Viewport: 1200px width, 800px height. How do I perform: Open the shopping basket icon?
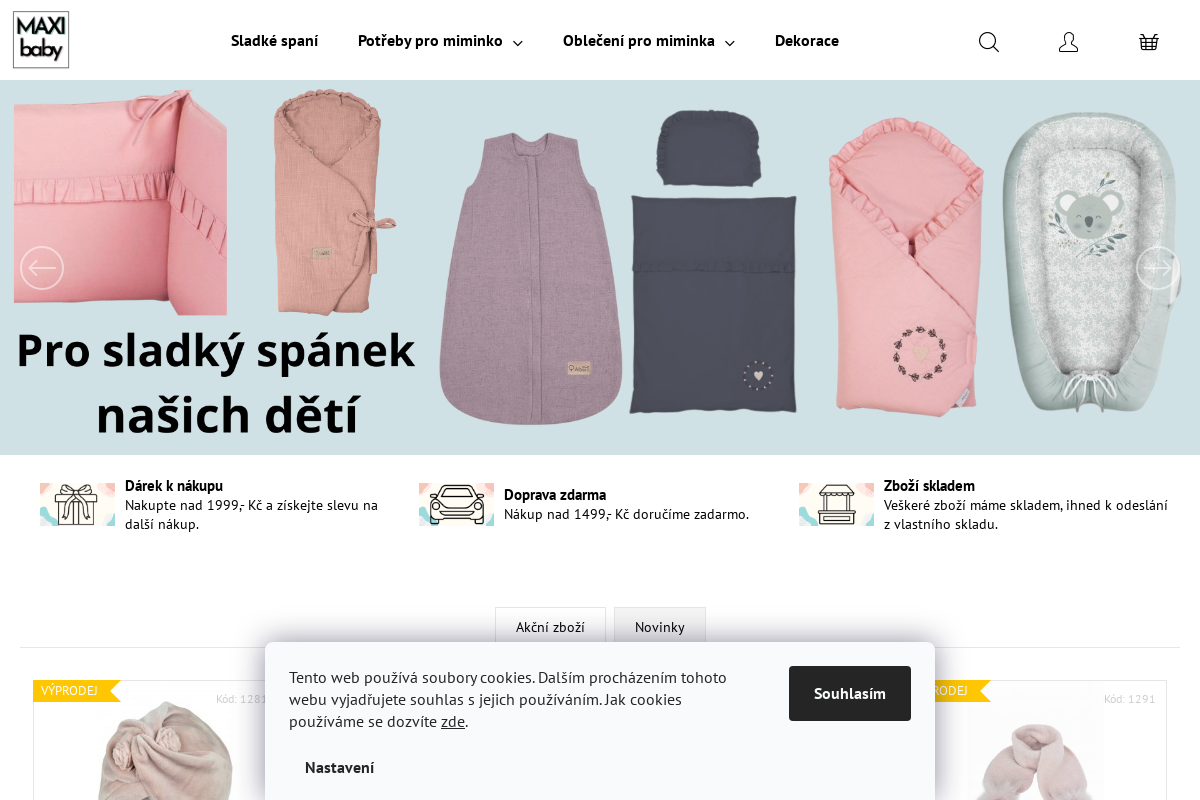click(1149, 42)
